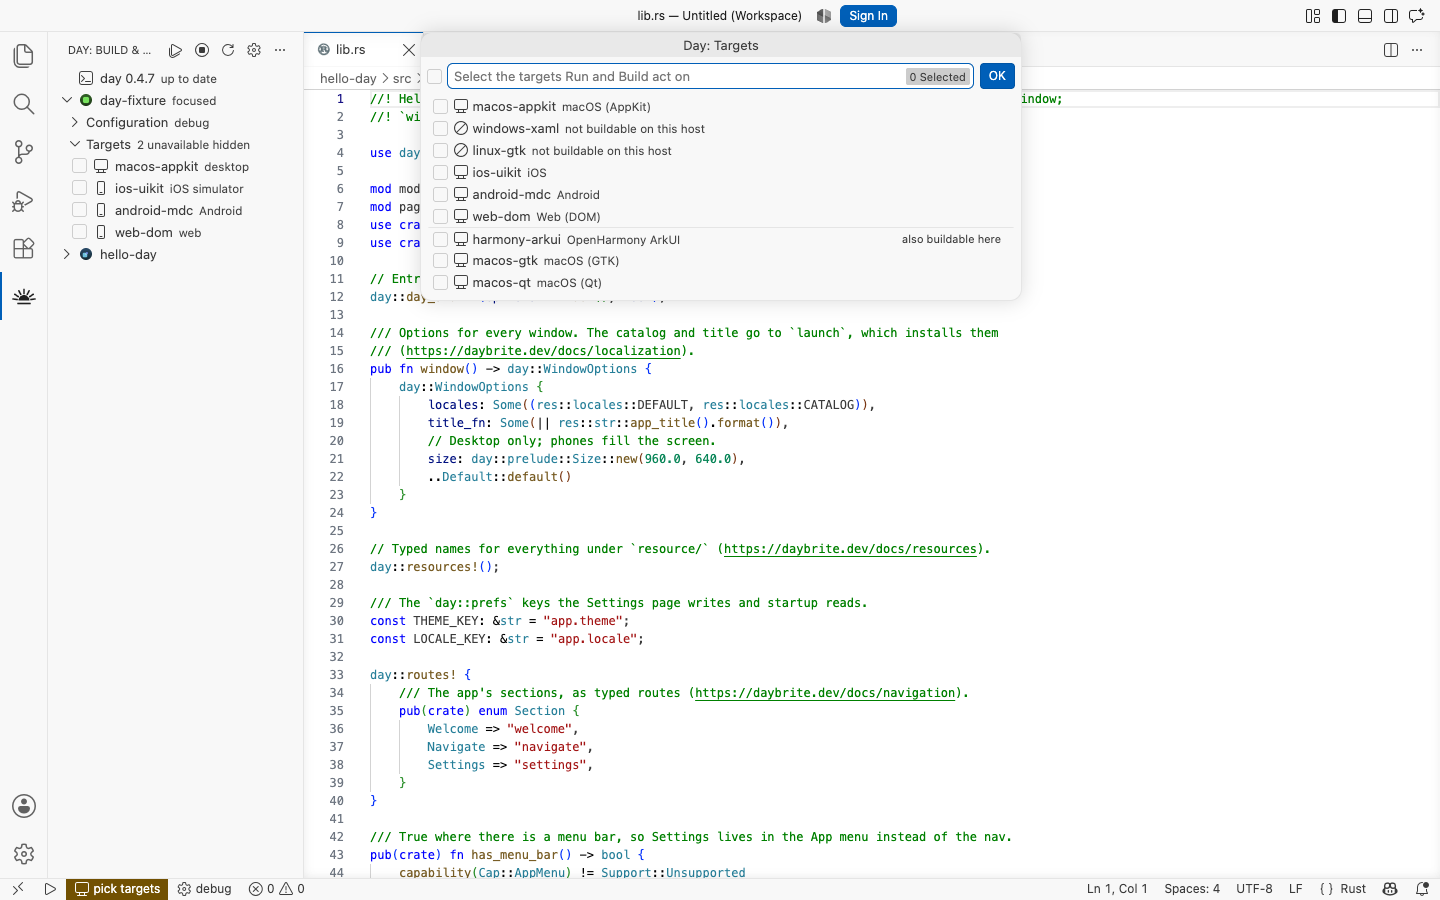Select day 0.4.7 up to date row
The width and height of the screenshot is (1440, 900).
coord(176,78)
